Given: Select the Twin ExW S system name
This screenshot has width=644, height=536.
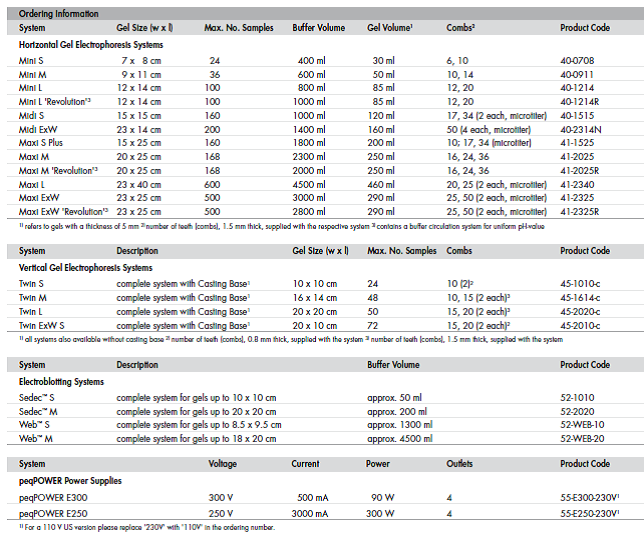Looking at the screenshot, I should (41, 326).
